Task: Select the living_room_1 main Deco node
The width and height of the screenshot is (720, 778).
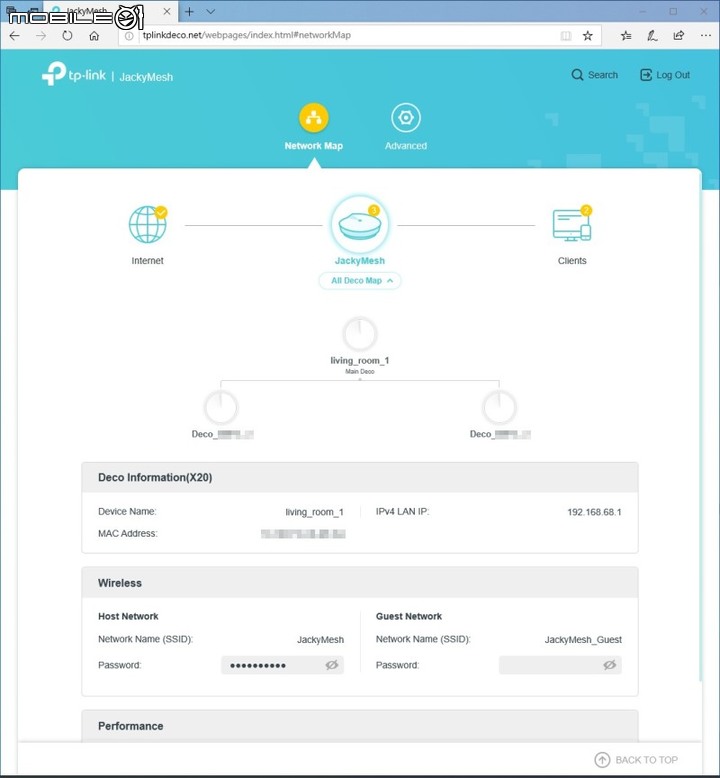Action: tap(360, 334)
